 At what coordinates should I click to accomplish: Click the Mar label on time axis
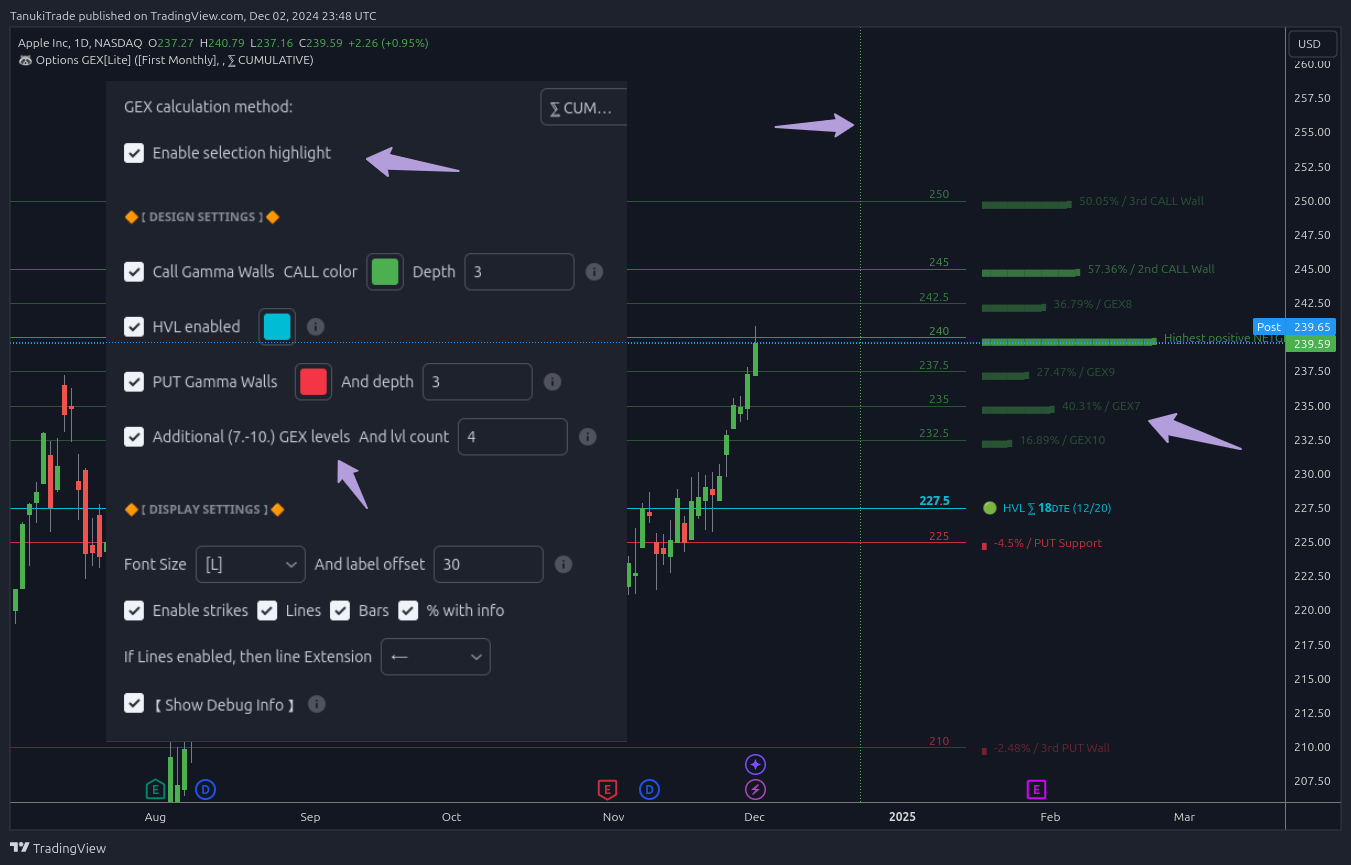[1184, 817]
